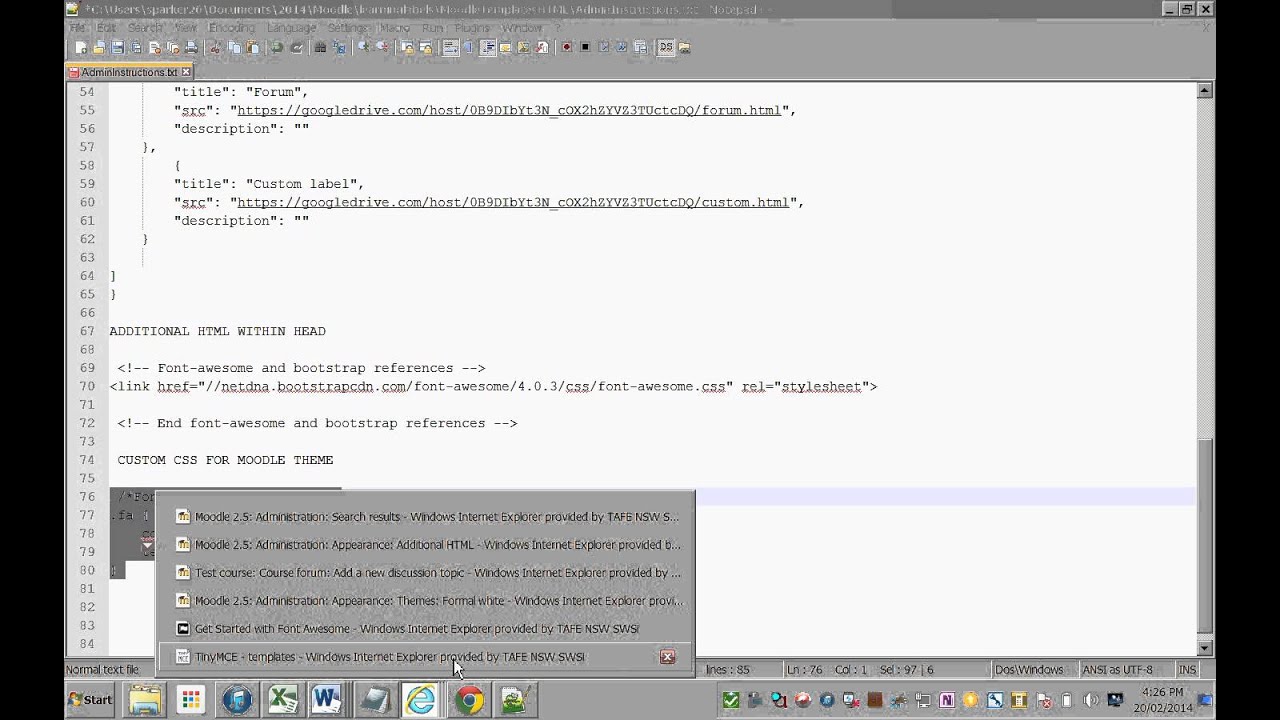Screen dimensions: 1280x720
Task: Save the current document via Save icon
Action: coord(116,46)
